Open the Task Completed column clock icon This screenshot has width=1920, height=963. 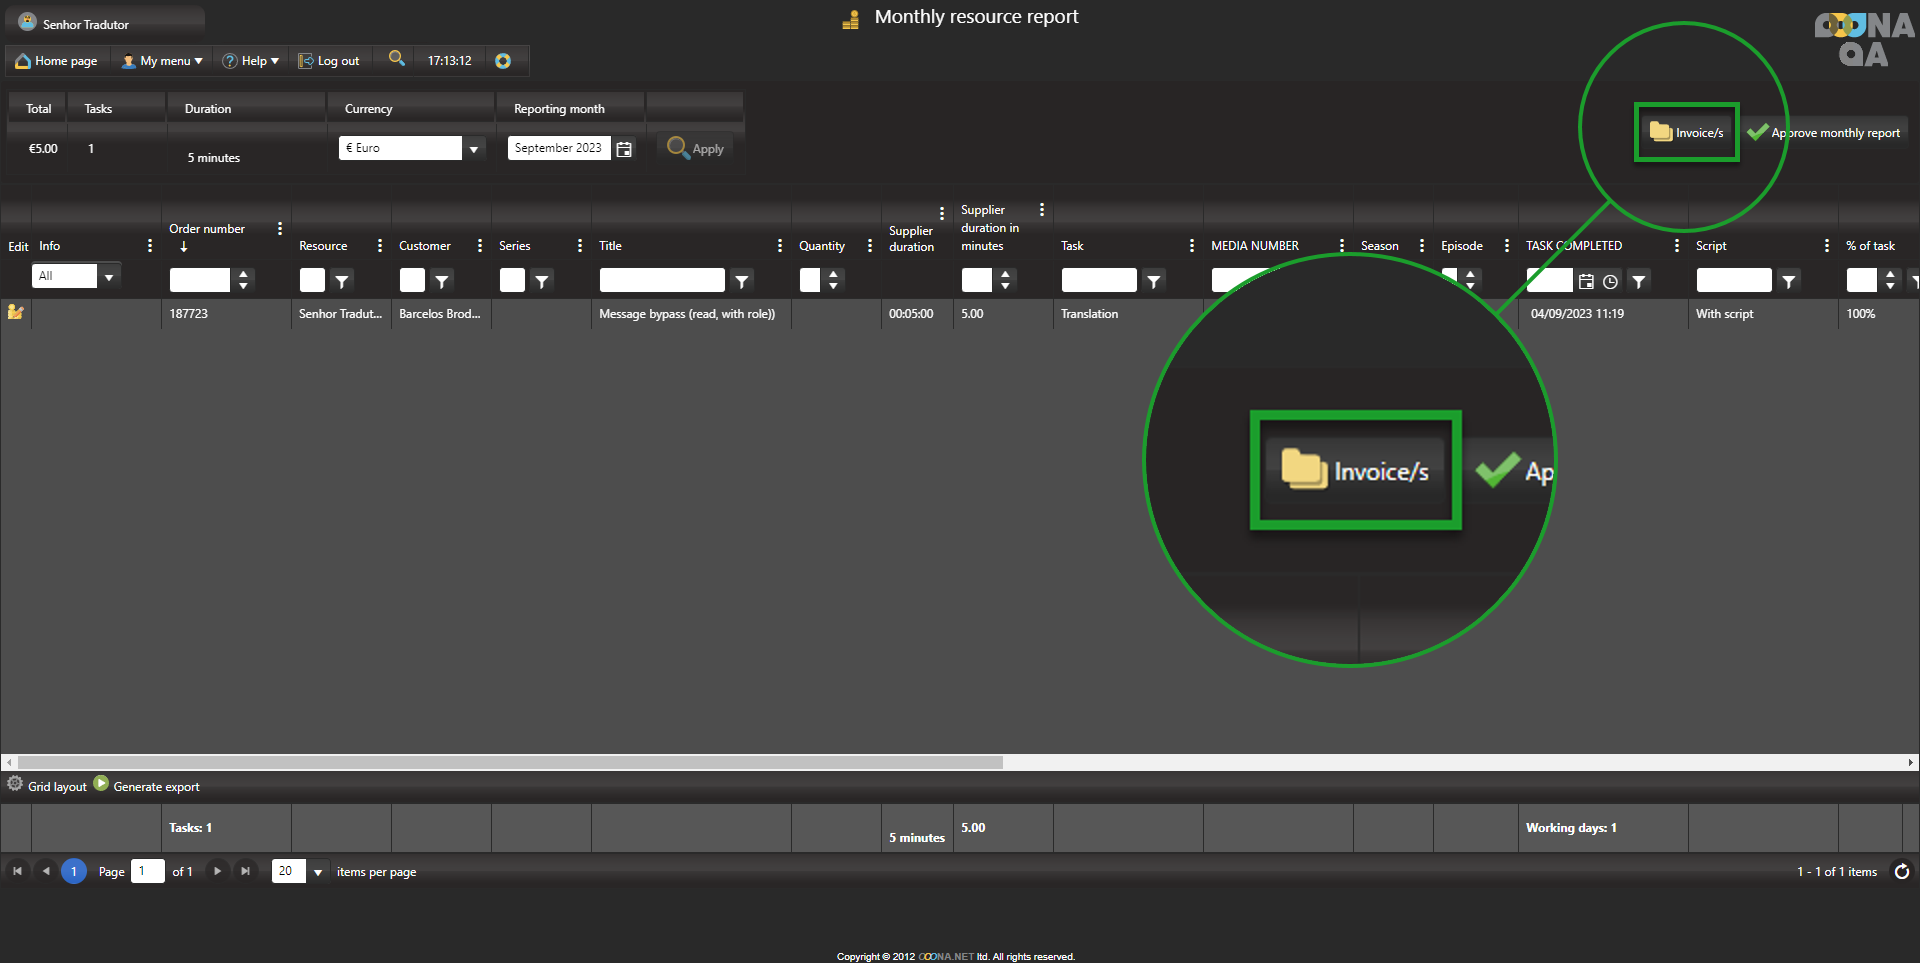point(1610,282)
